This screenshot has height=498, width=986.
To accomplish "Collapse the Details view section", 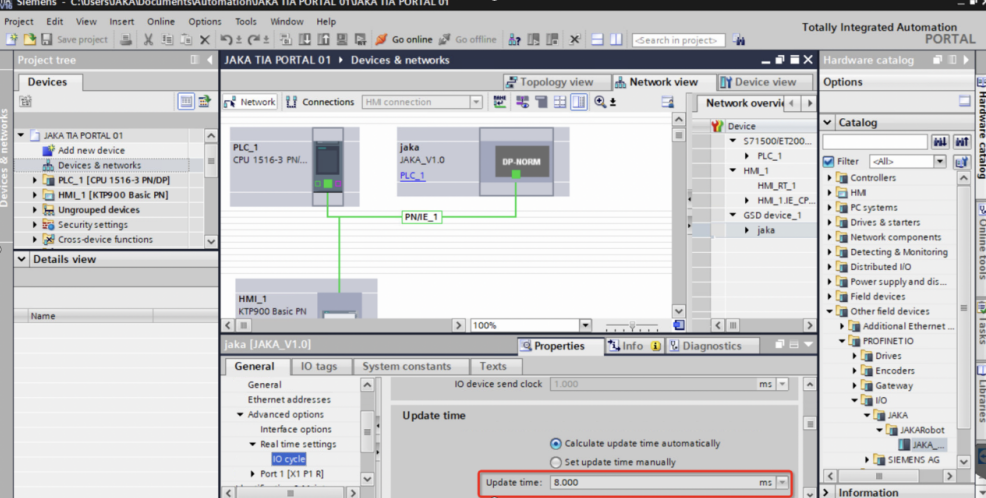I will click(21, 259).
